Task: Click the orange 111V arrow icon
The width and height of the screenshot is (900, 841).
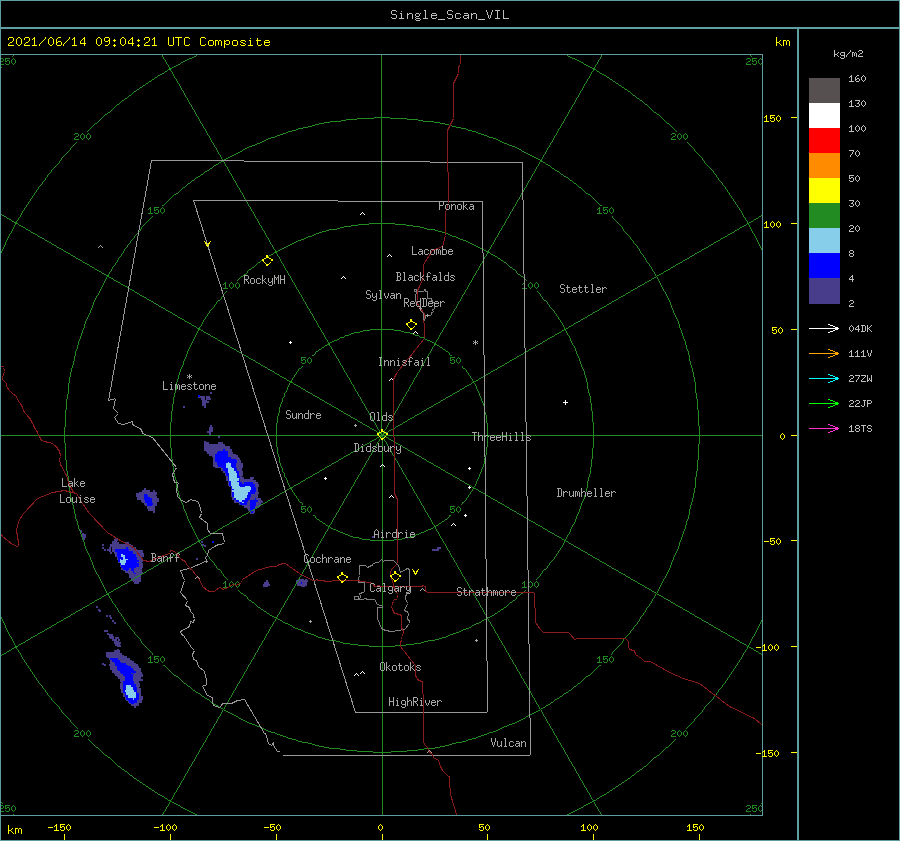Action: (x=824, y=354)
